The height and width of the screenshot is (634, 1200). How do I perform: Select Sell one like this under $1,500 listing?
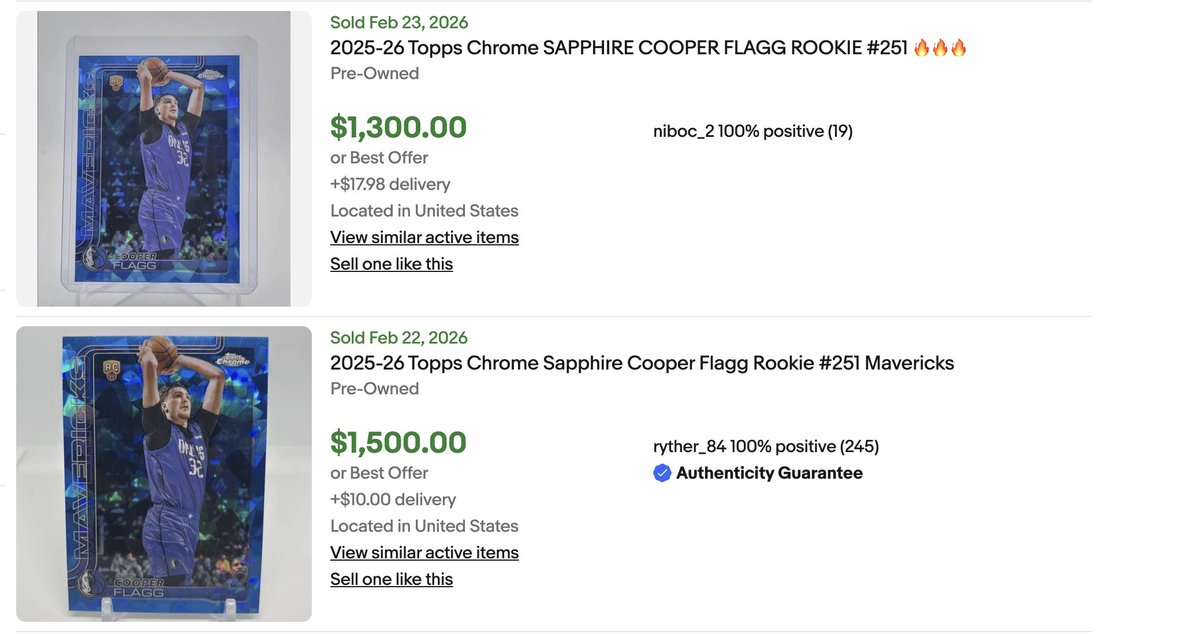(391, 579)
